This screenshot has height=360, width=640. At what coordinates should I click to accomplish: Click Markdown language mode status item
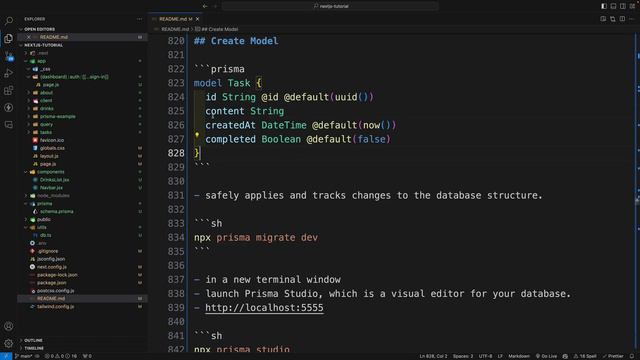[x=518, y=356]
